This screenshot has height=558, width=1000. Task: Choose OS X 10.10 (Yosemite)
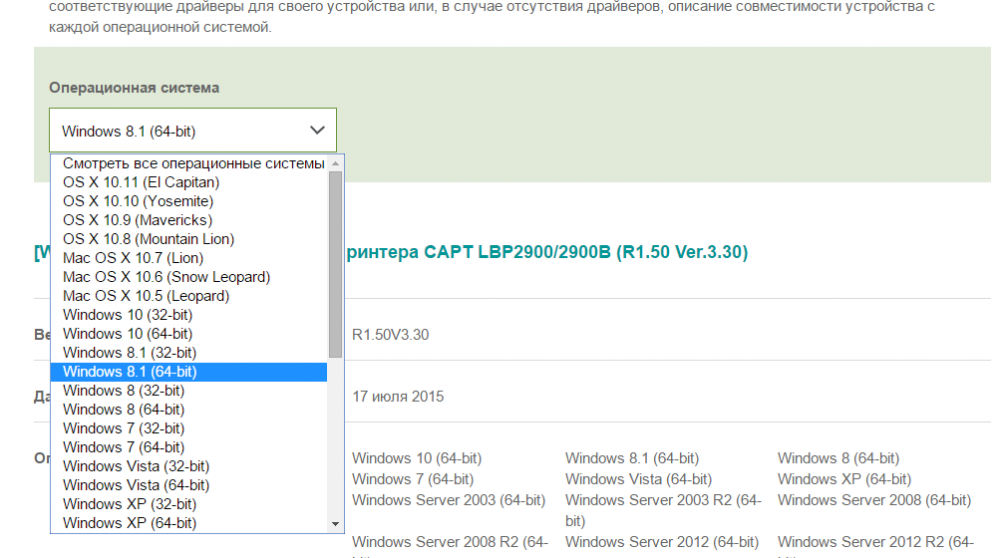coord(189,202)
